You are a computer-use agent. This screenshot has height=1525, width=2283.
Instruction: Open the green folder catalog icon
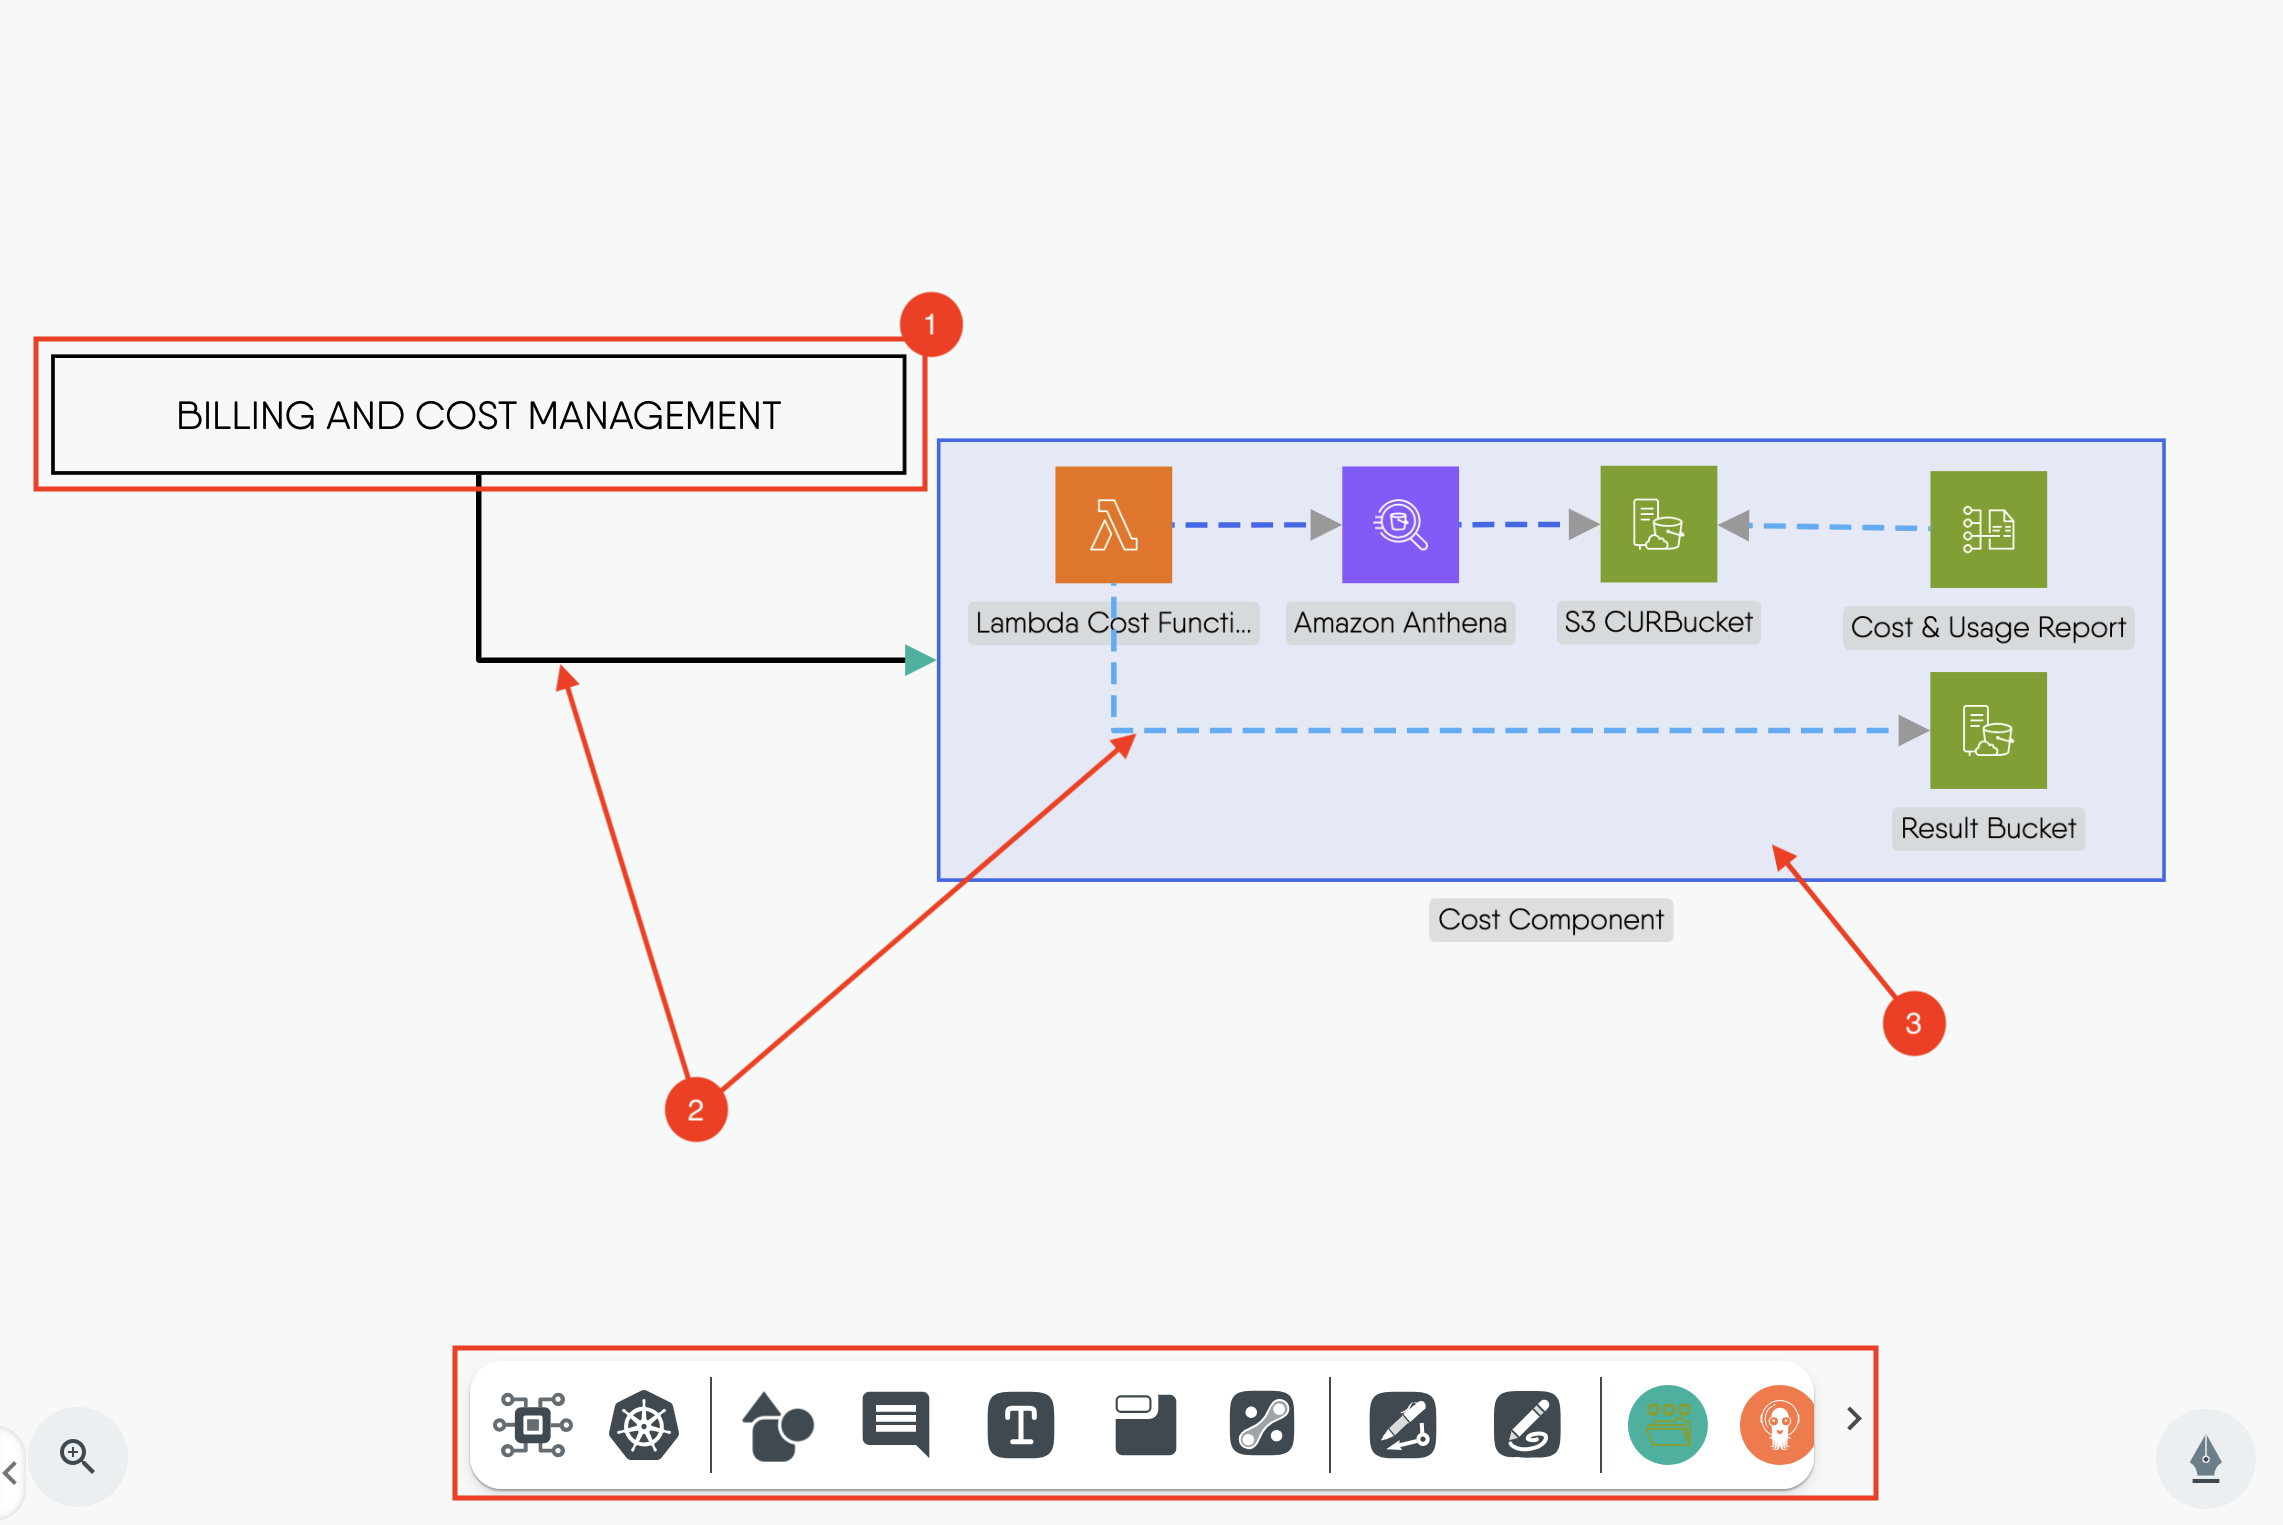tap(1667, 1424)
